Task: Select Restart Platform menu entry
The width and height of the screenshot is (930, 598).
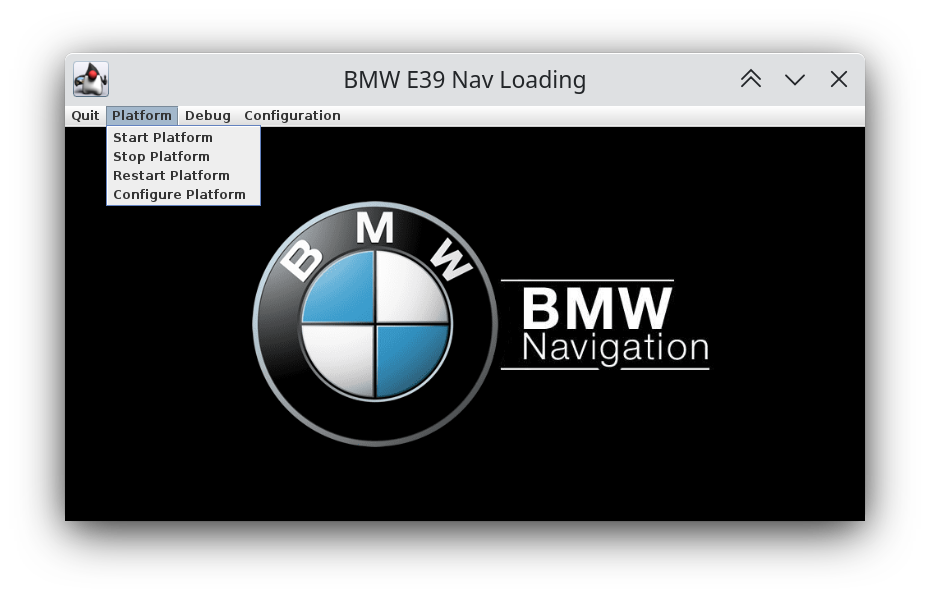Action: point(183,176)
